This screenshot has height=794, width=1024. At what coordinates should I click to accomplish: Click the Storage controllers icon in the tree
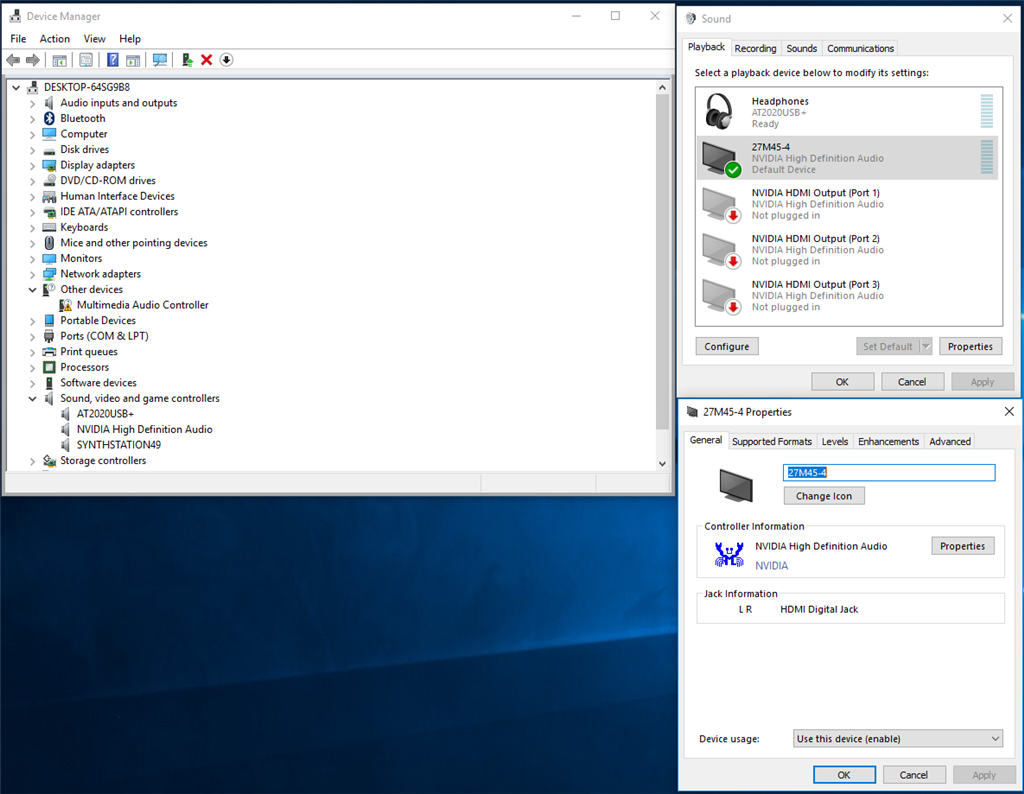coord(49,461)
